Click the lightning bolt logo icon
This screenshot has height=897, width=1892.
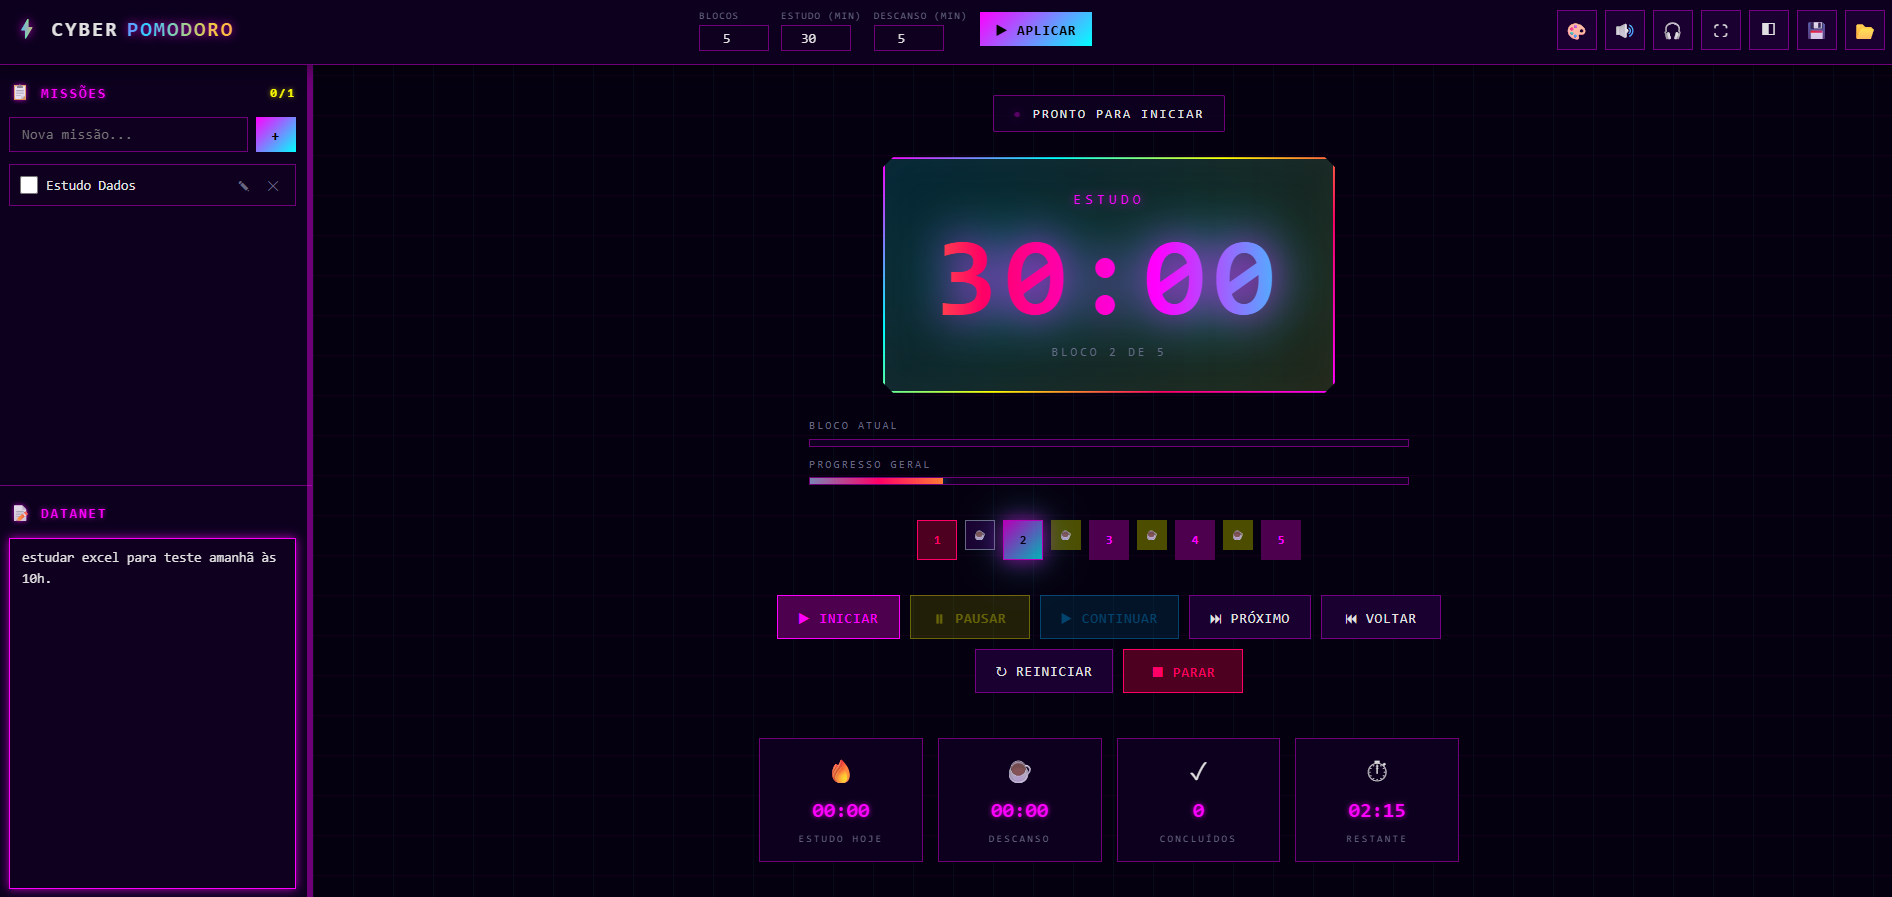coord(27,29)
